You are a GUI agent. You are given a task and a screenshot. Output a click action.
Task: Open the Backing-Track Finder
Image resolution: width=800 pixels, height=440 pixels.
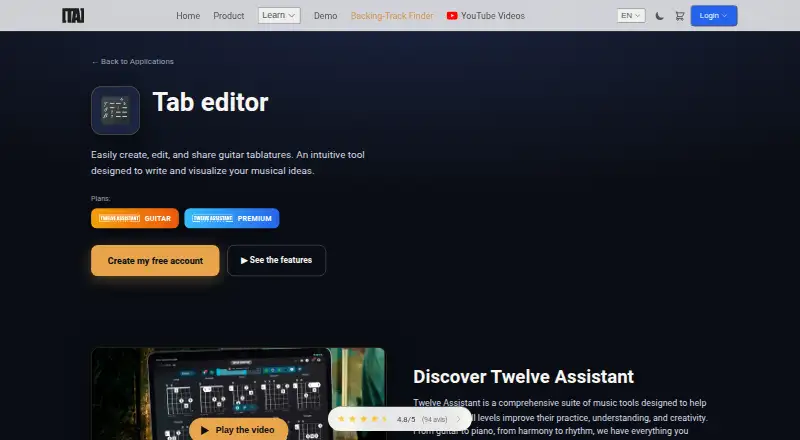coord(392,16)
